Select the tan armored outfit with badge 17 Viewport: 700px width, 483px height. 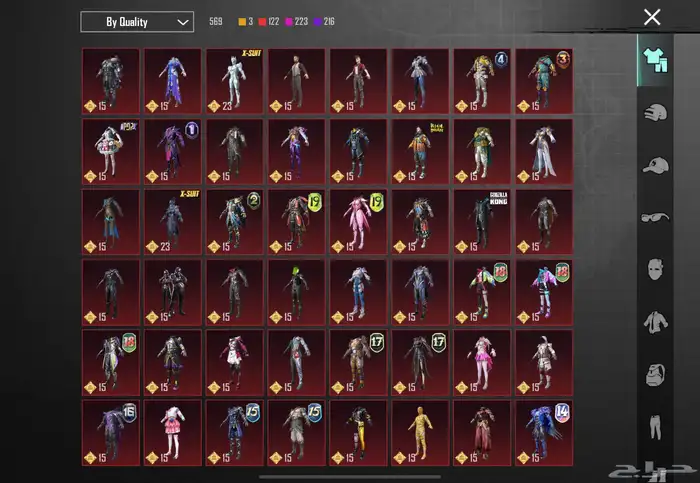pos(358,362)
